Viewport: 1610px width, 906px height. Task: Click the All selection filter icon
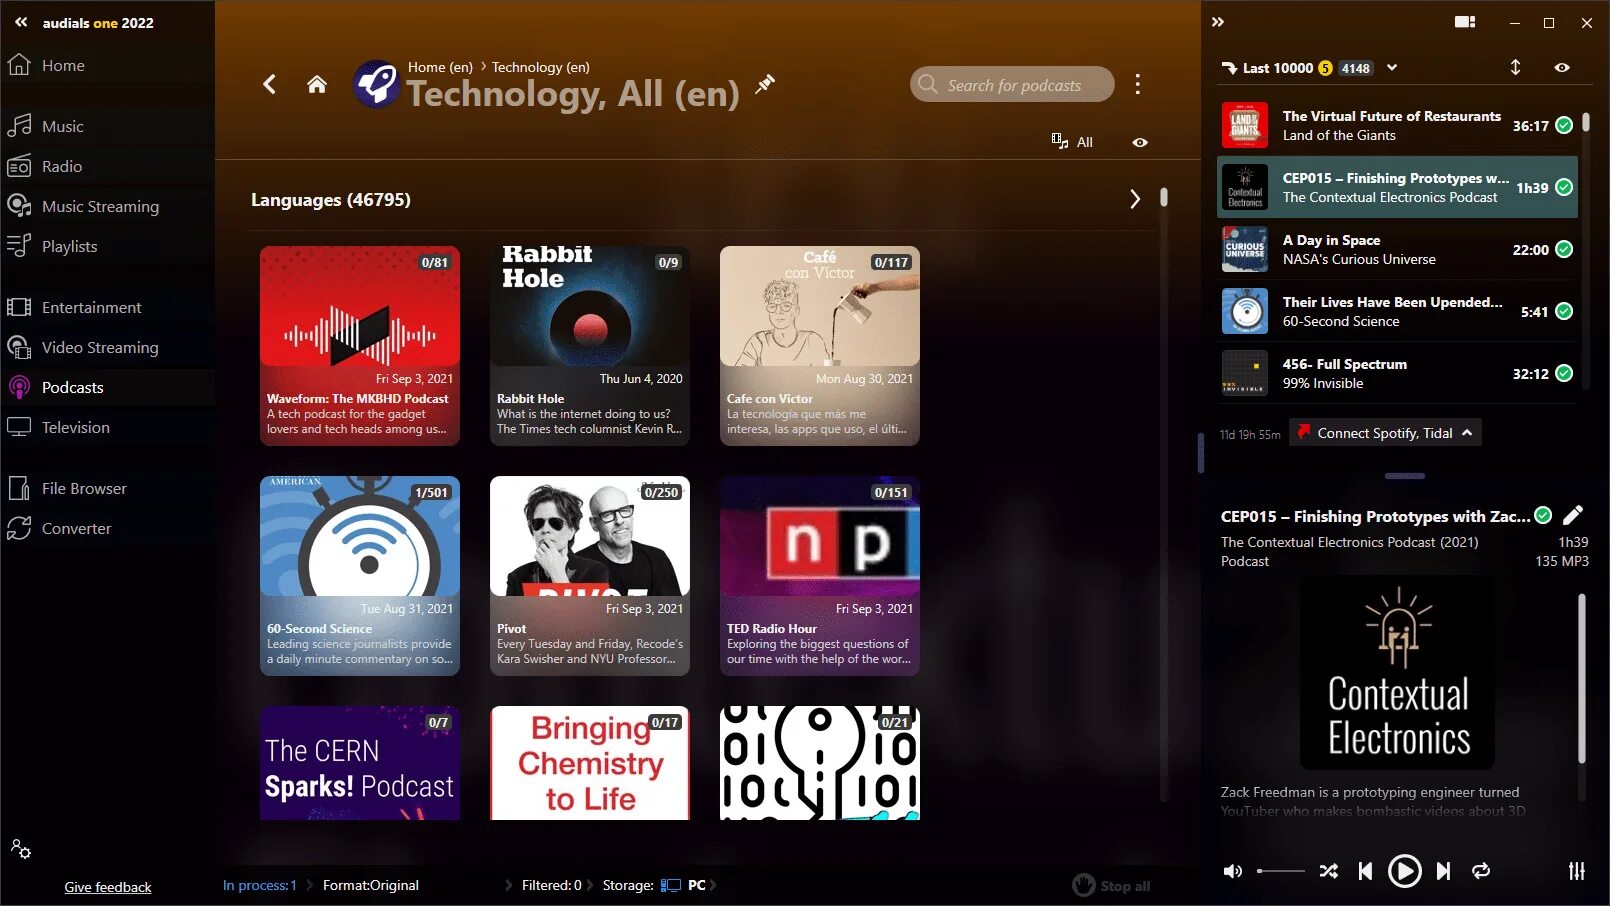(x=1072, y=142)
